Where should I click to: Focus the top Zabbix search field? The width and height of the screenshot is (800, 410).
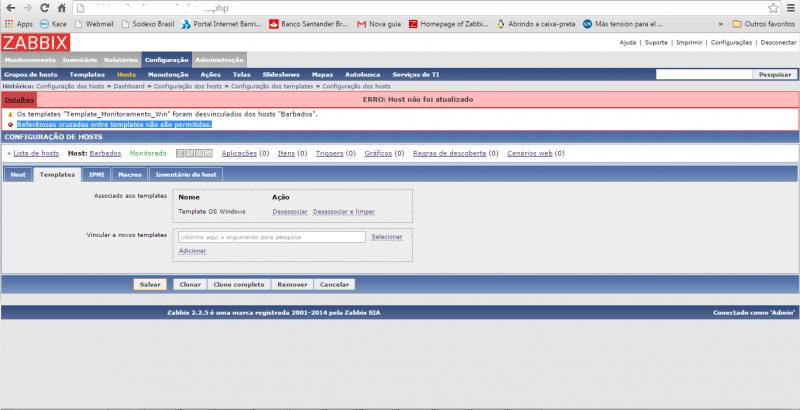point(705,75)
